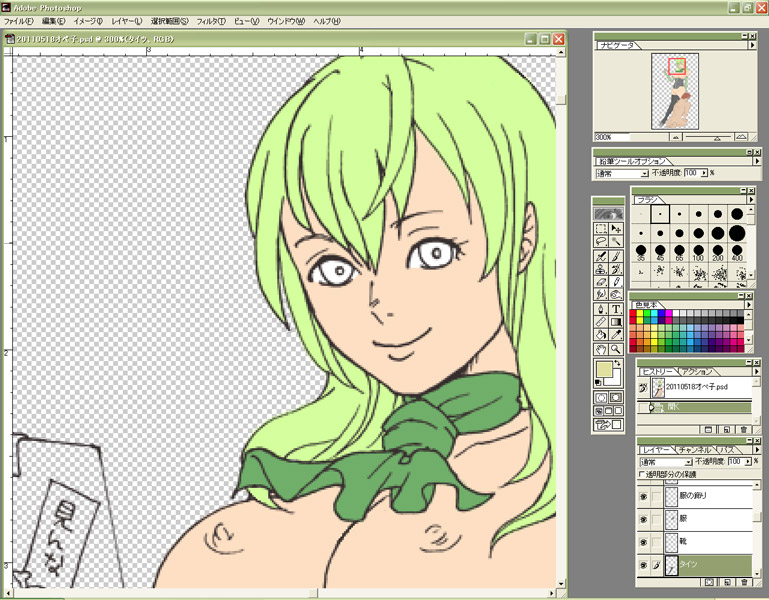Viewport: 769px width, 600px height.
Task: Select the Hand tool
Action: pyautogui.click(x=601, y=350)
